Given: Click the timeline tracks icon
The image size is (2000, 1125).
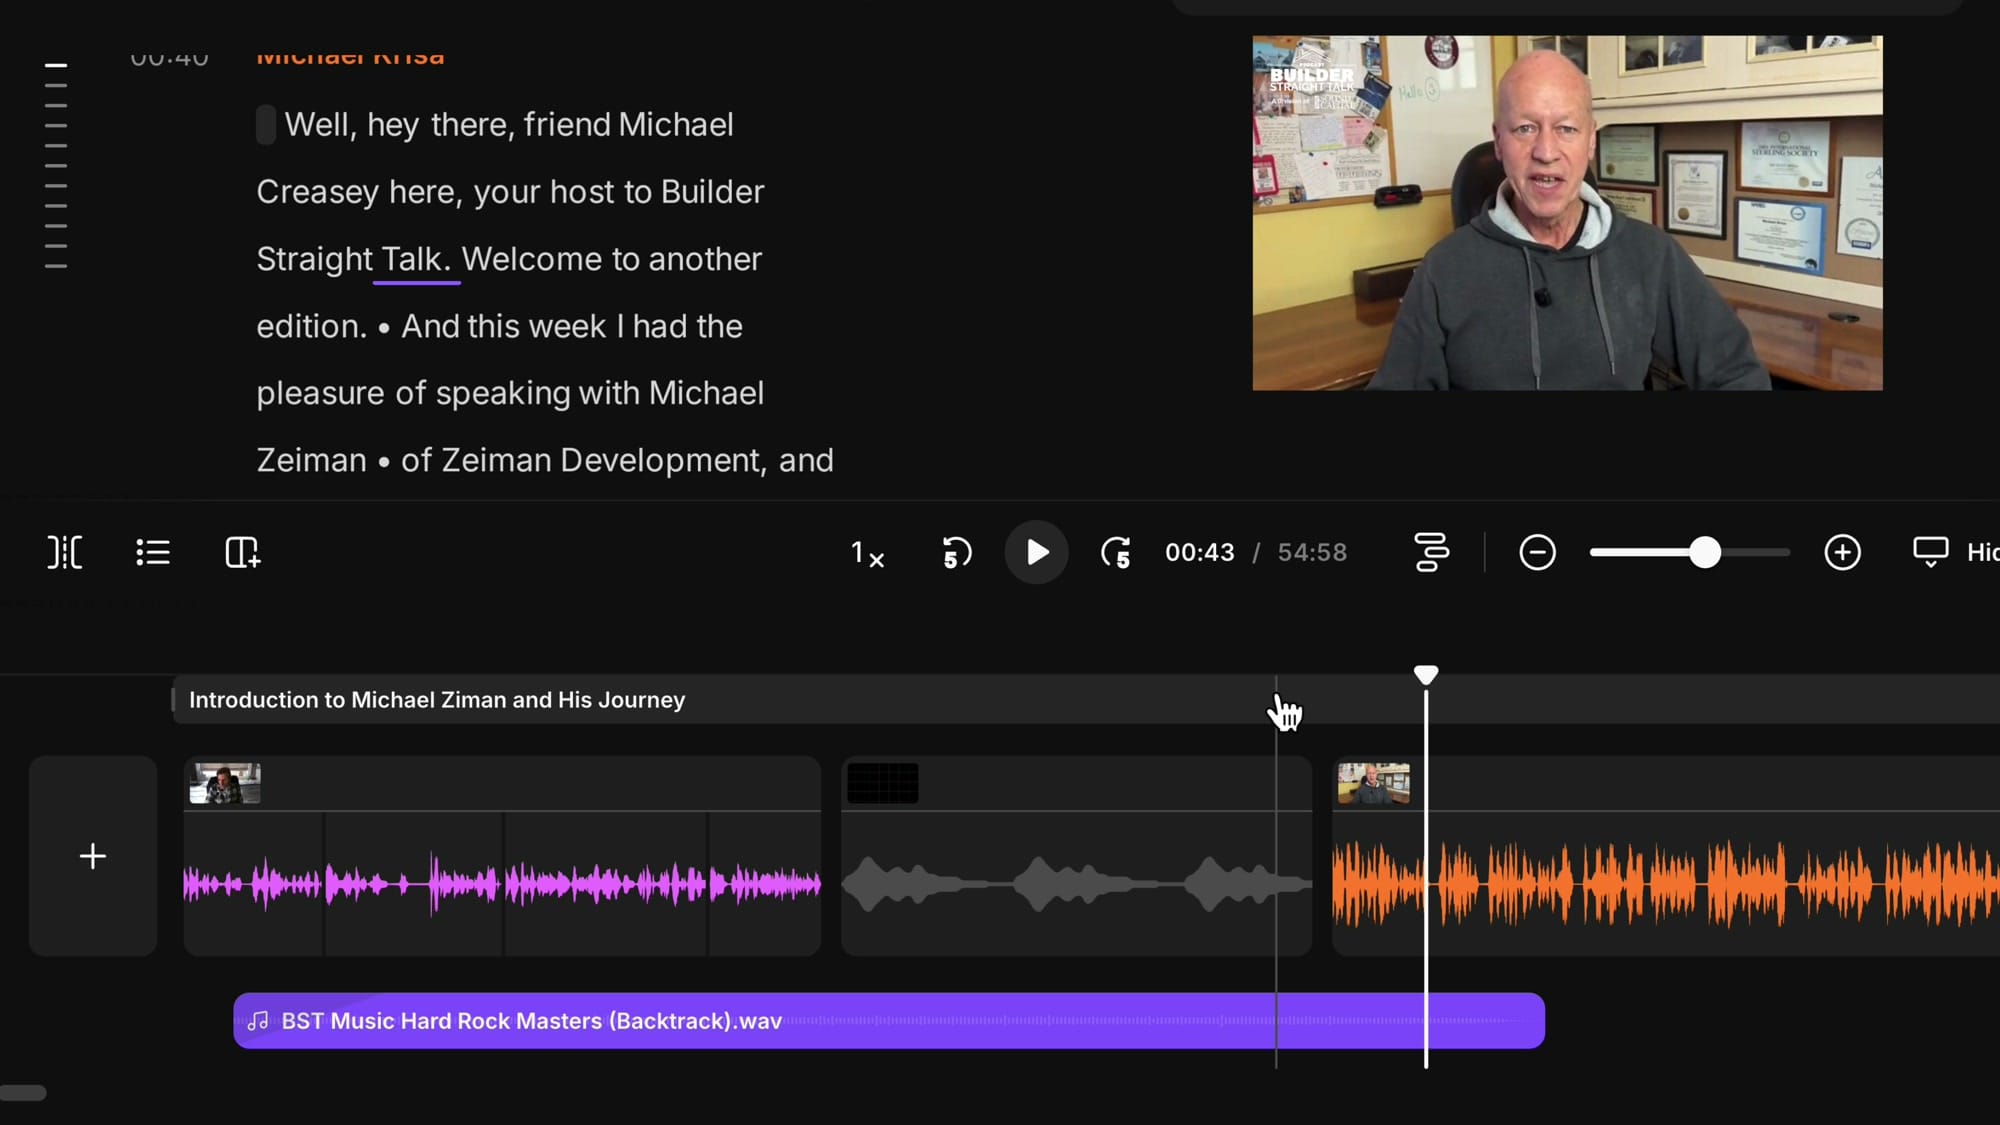Looking at the screenshot, I should (1430, 552).
